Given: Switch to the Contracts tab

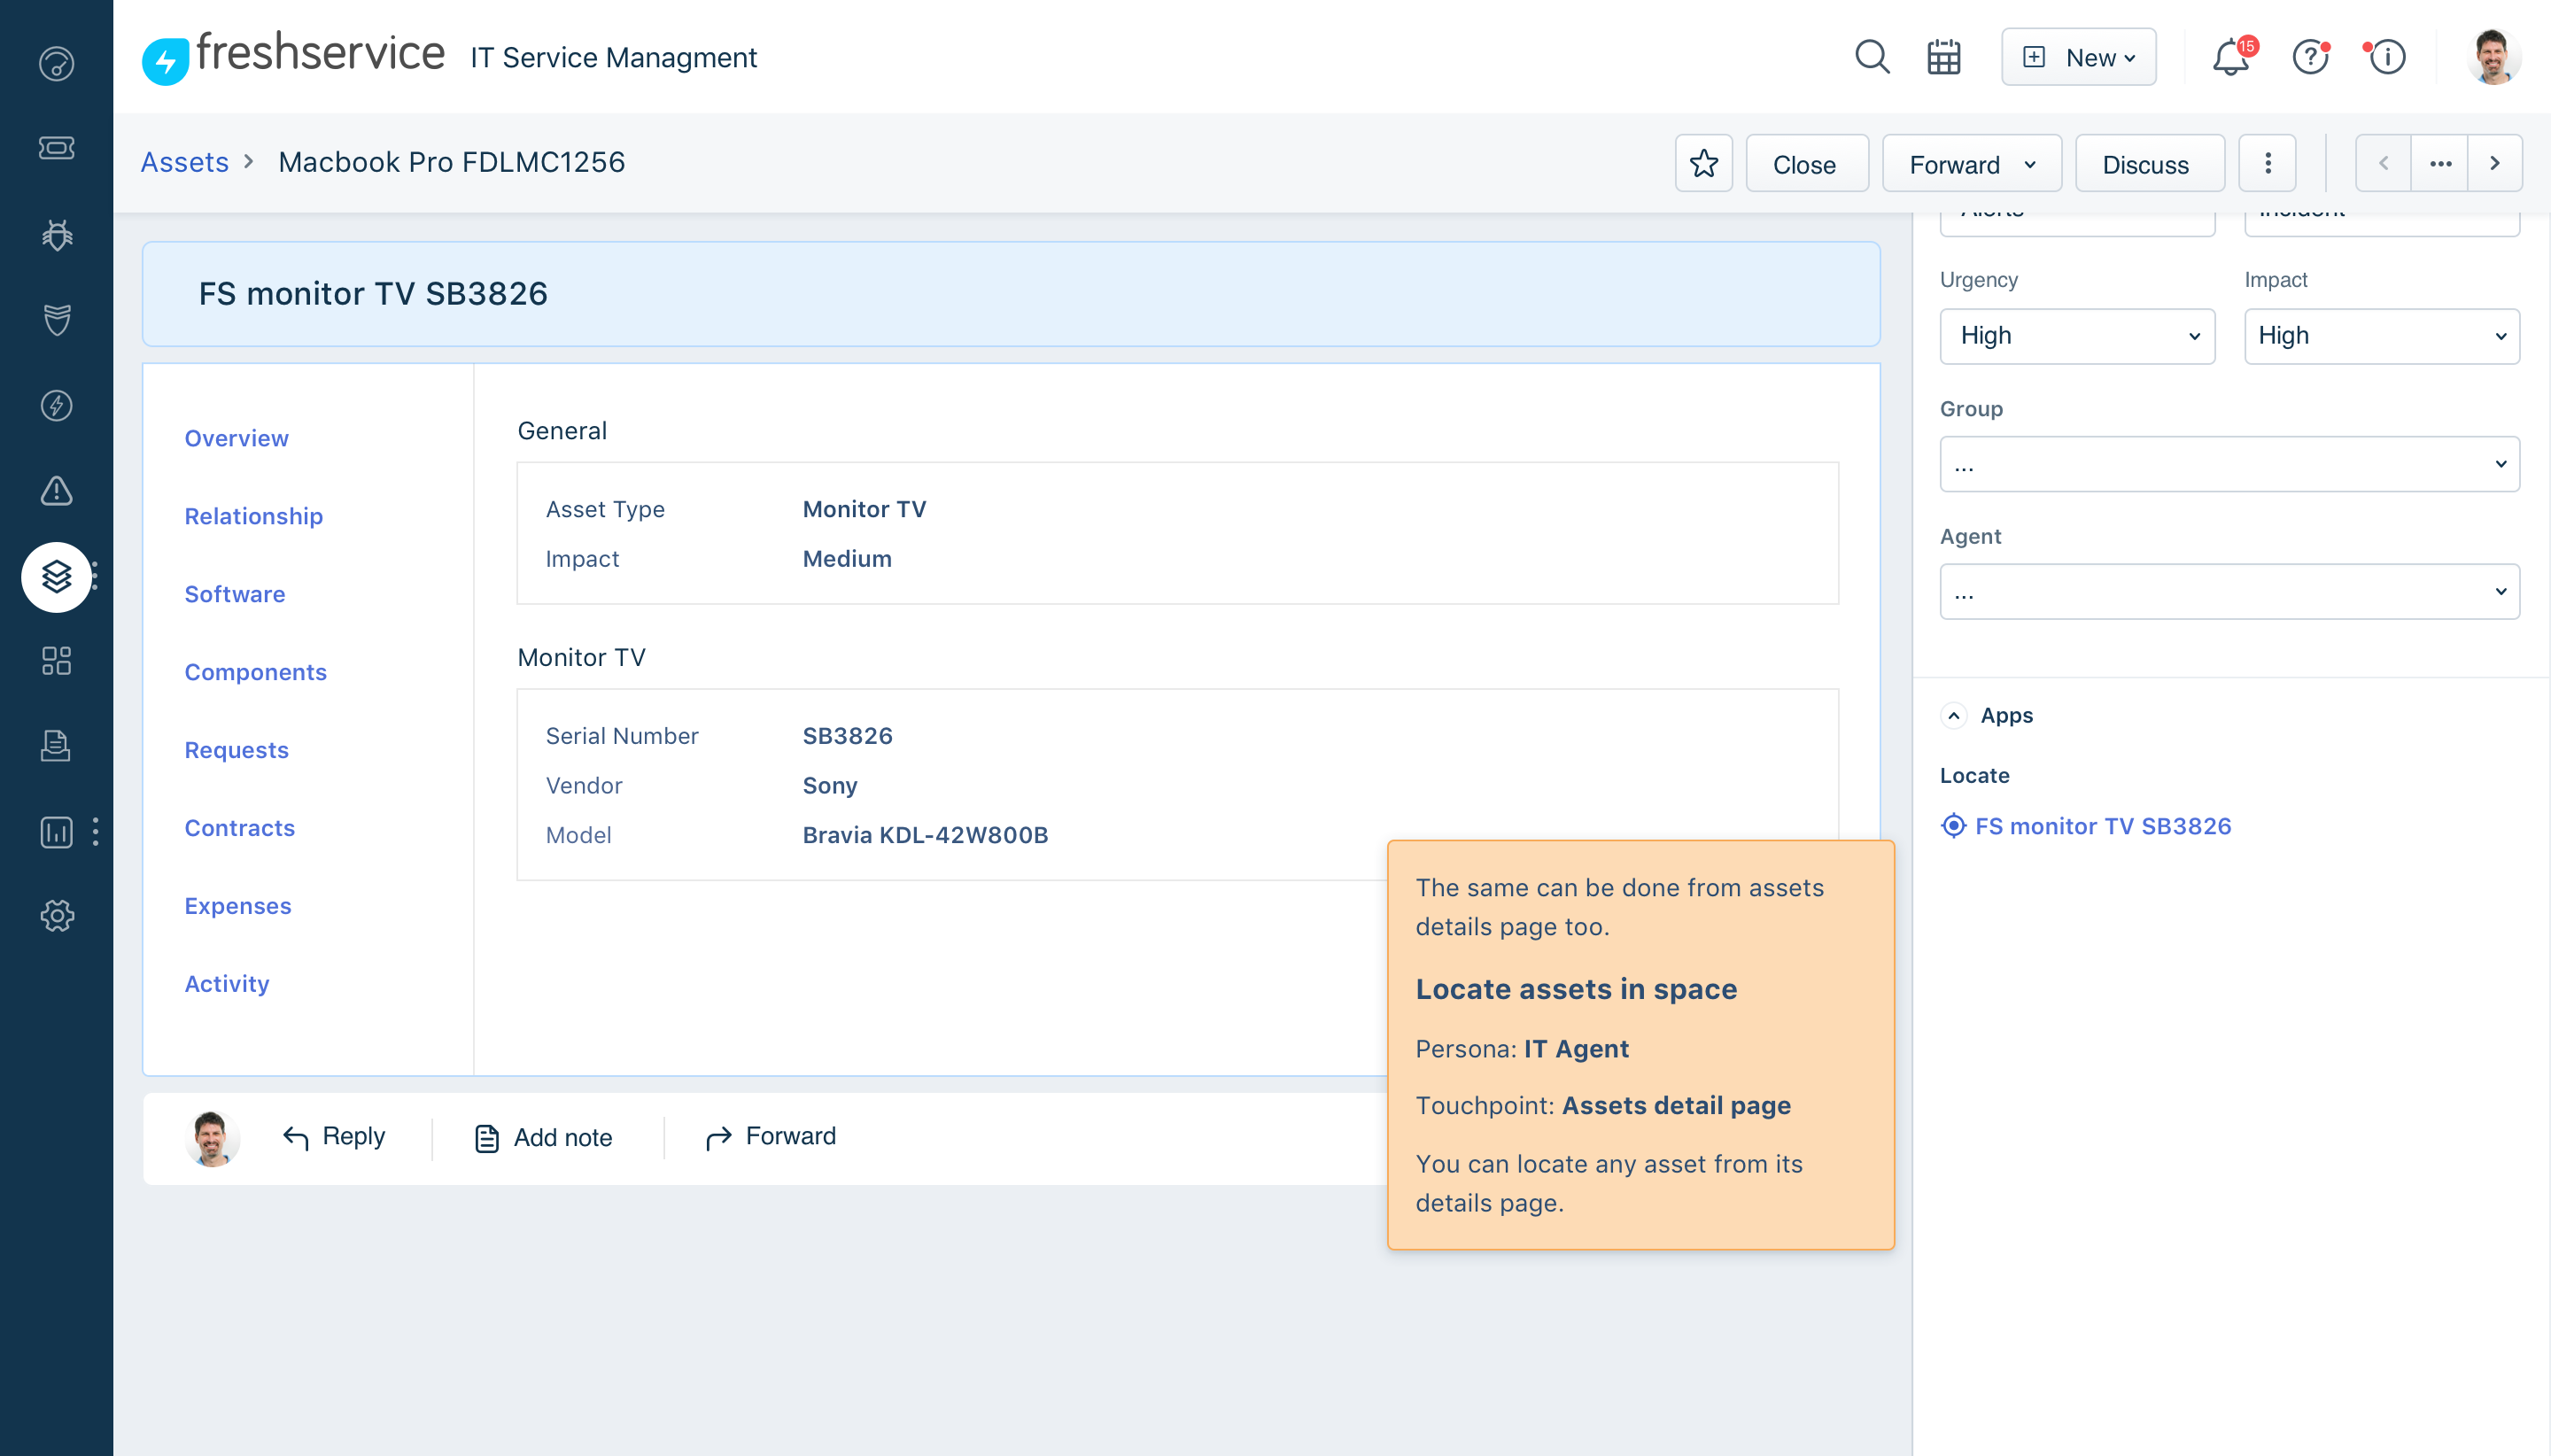Looking at the screenshot, I should (239, 827).
